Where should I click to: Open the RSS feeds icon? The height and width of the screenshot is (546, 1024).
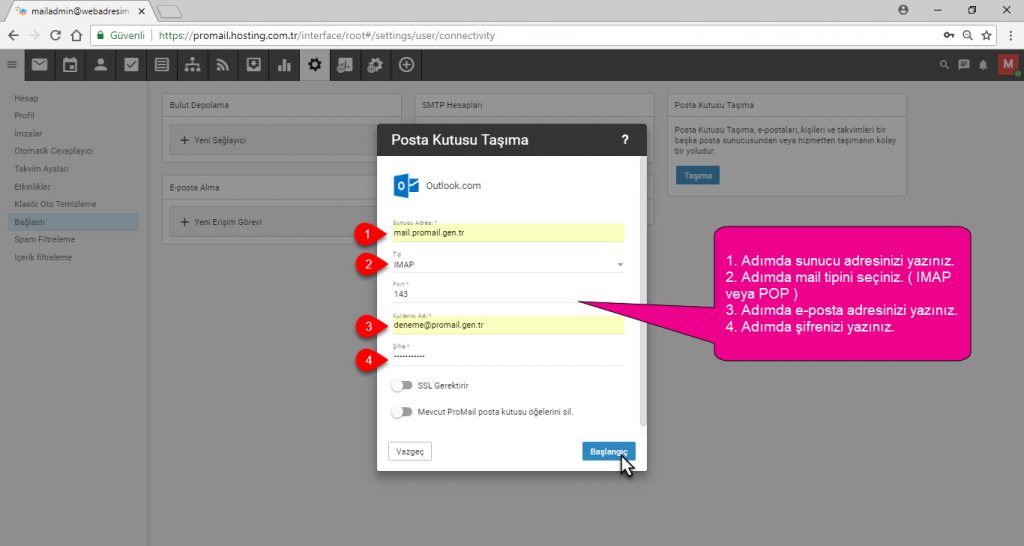click(x=223, y=65)
